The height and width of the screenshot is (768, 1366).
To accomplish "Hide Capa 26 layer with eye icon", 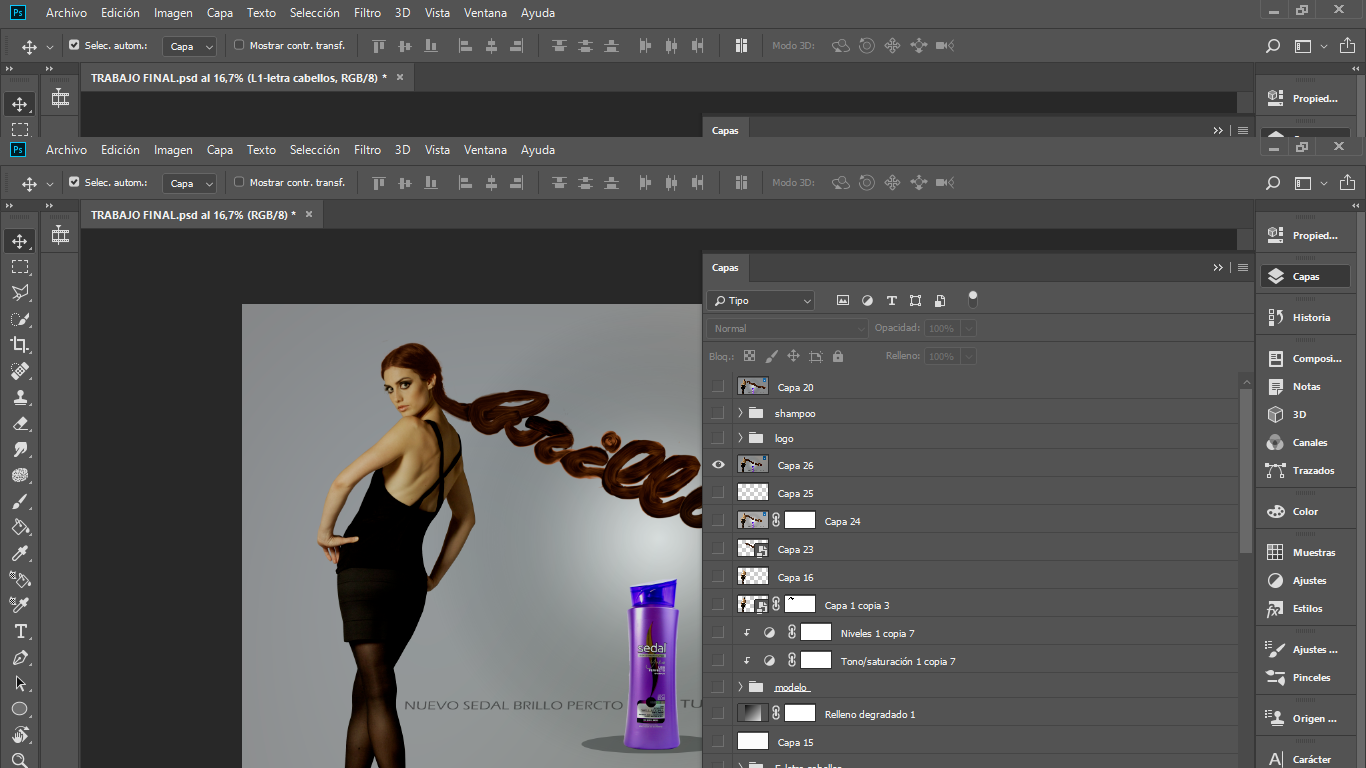I will 717,465.
